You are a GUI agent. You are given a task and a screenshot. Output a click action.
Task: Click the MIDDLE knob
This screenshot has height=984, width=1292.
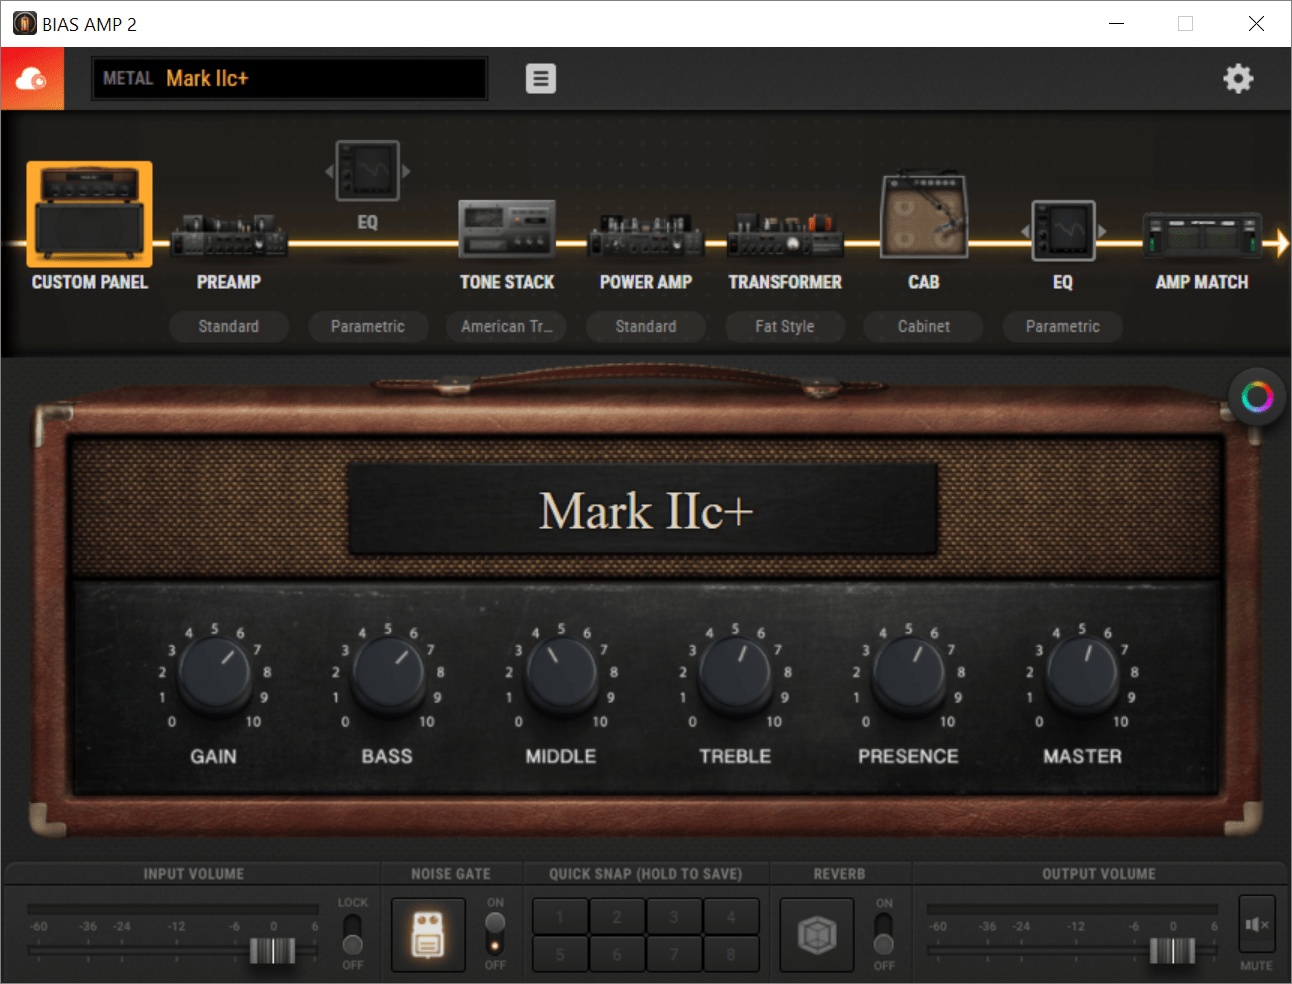point(561,675)
